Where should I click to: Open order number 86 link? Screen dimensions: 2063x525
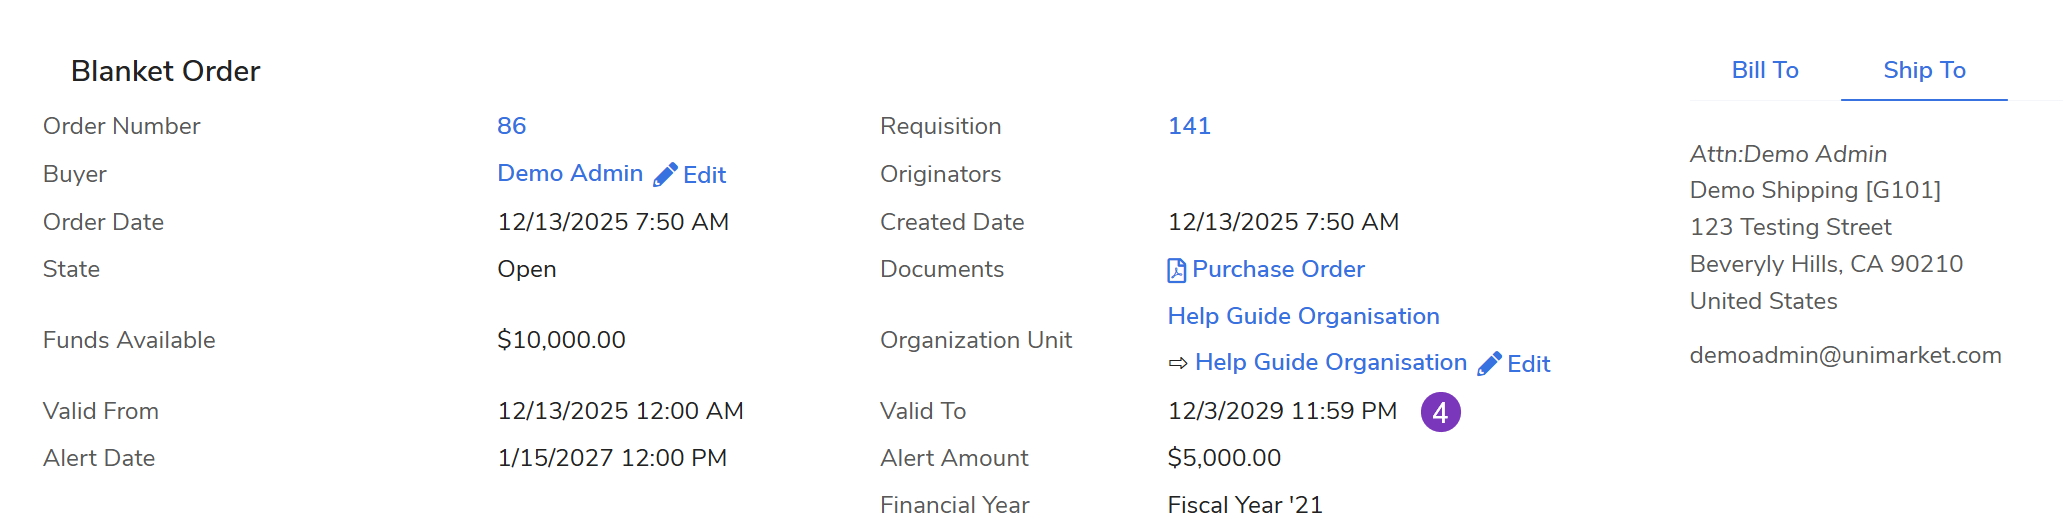[511, 126]
